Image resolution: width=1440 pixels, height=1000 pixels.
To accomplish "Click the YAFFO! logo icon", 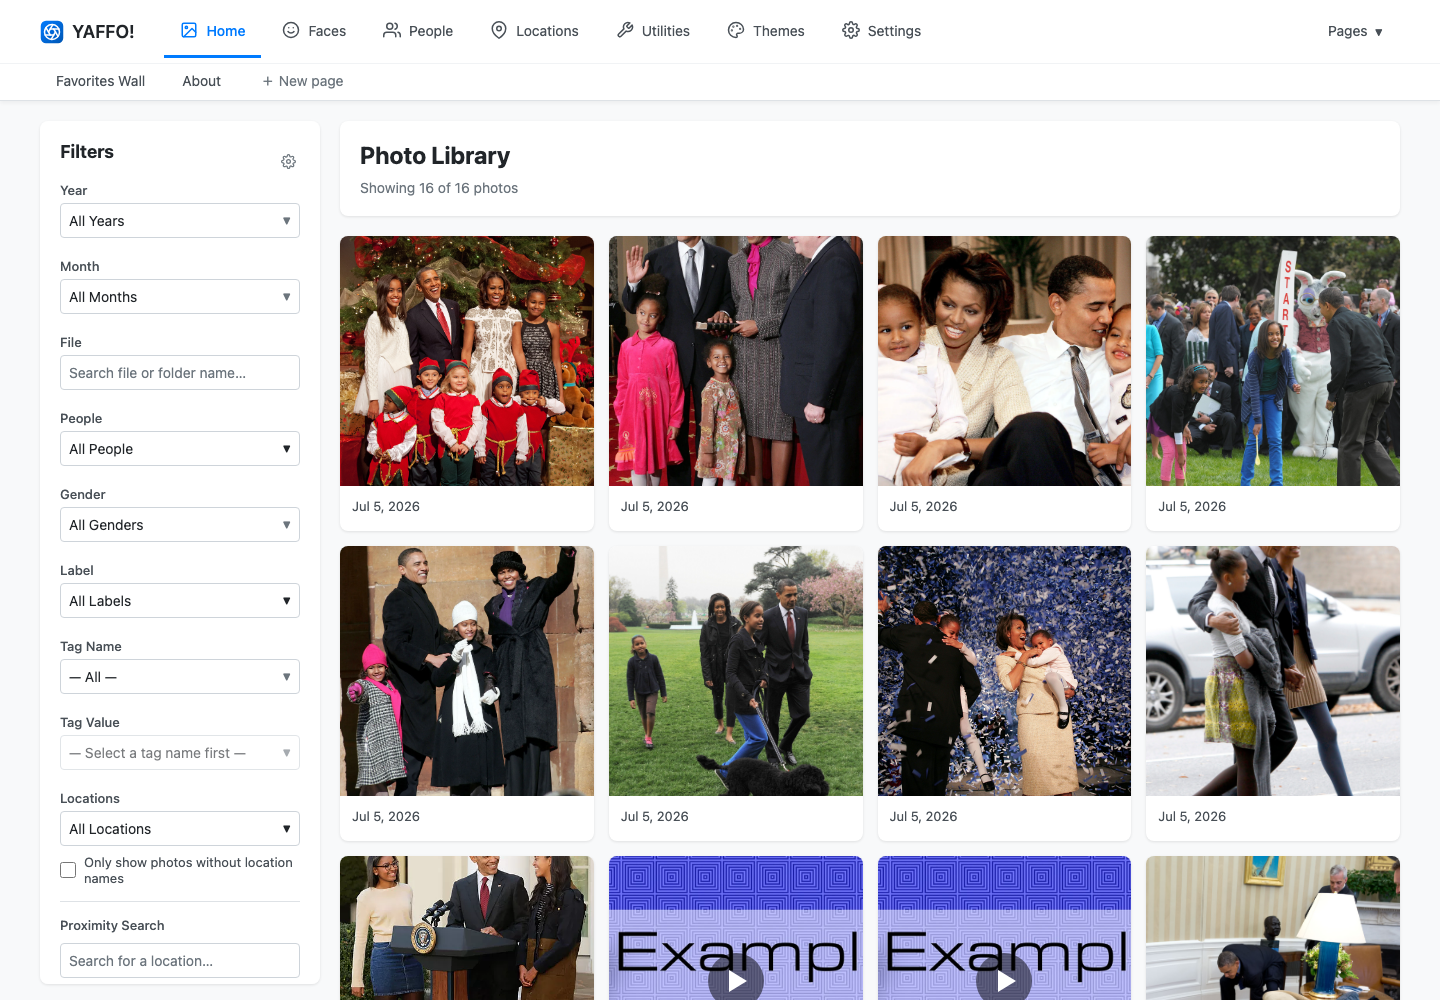I will click(x=52, y=32).
